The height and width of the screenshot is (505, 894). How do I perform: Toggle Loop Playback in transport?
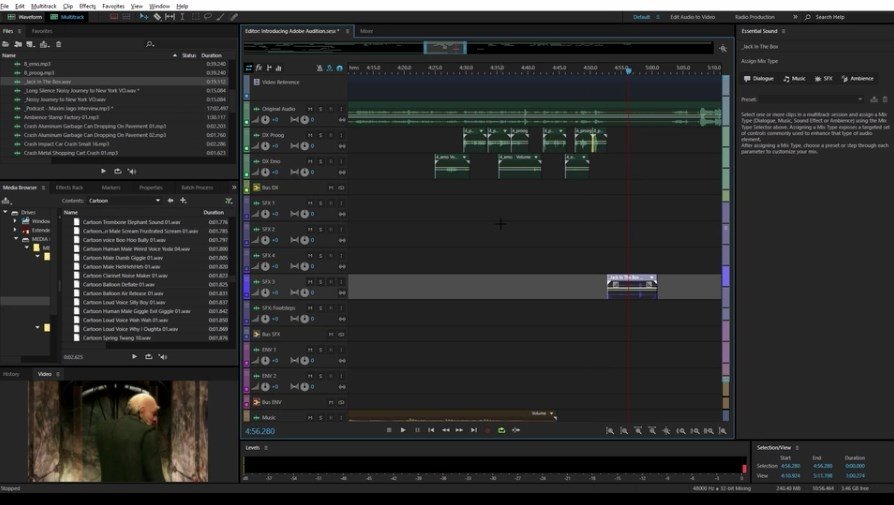coord(502,430)
